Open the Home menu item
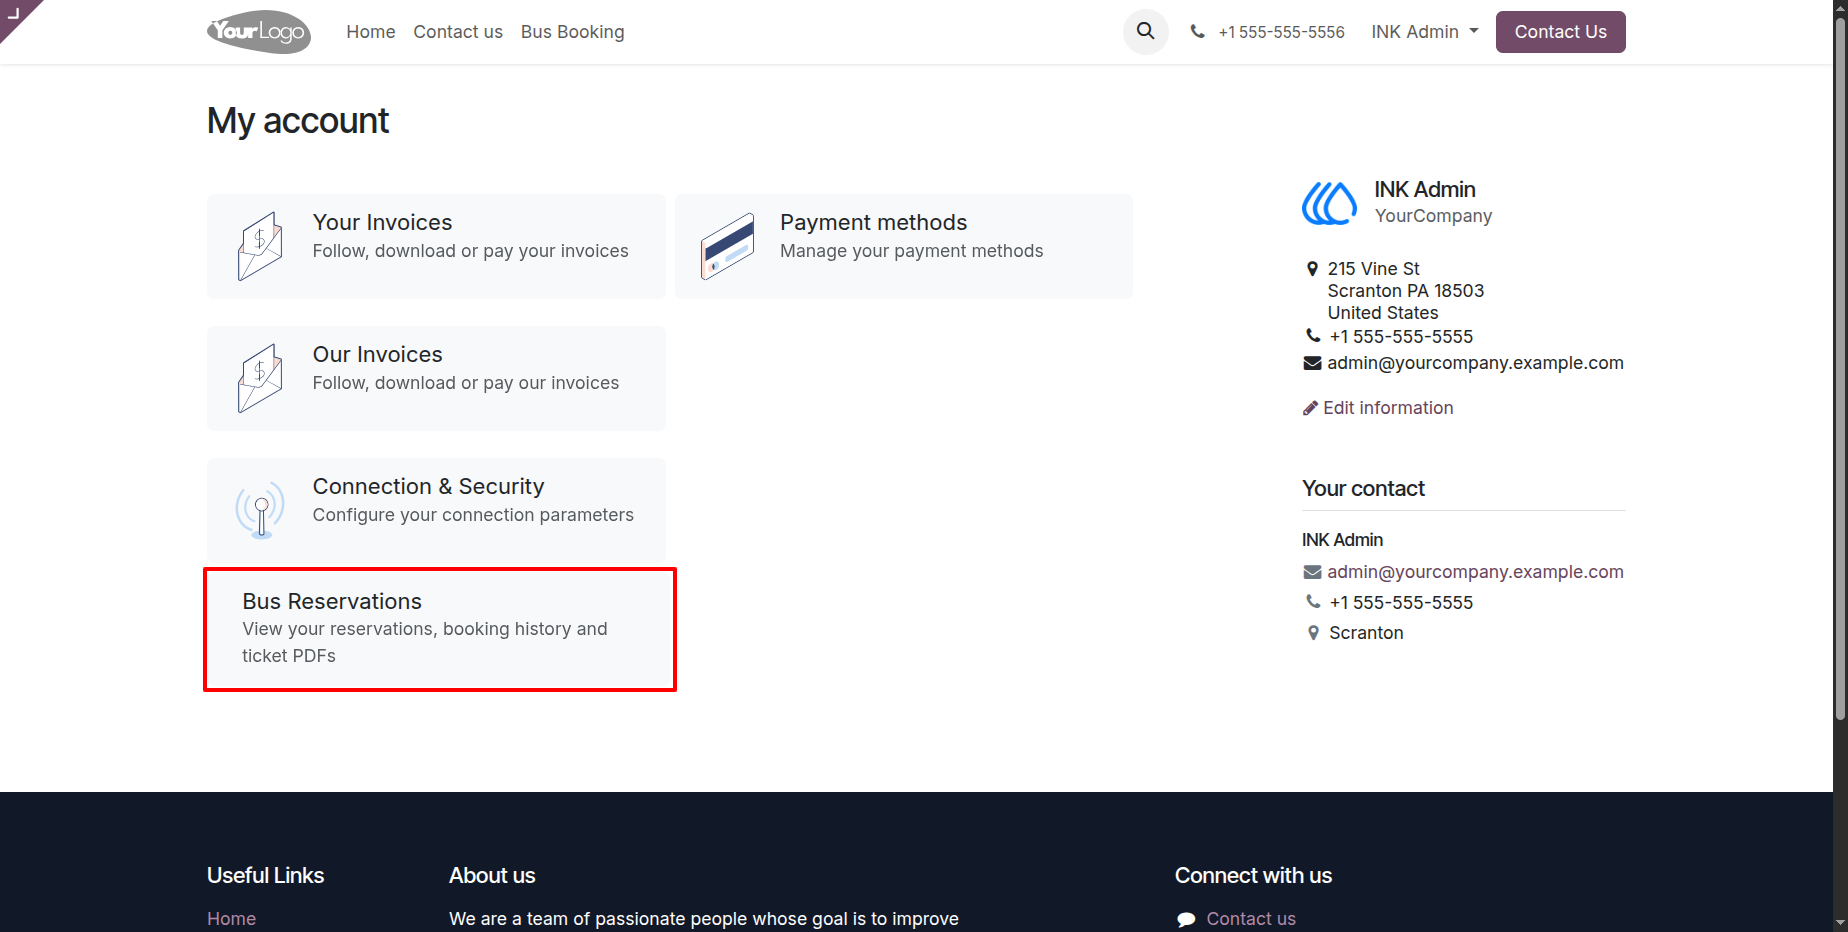This screenshot has width=1848, height=932. coord(371,32)
